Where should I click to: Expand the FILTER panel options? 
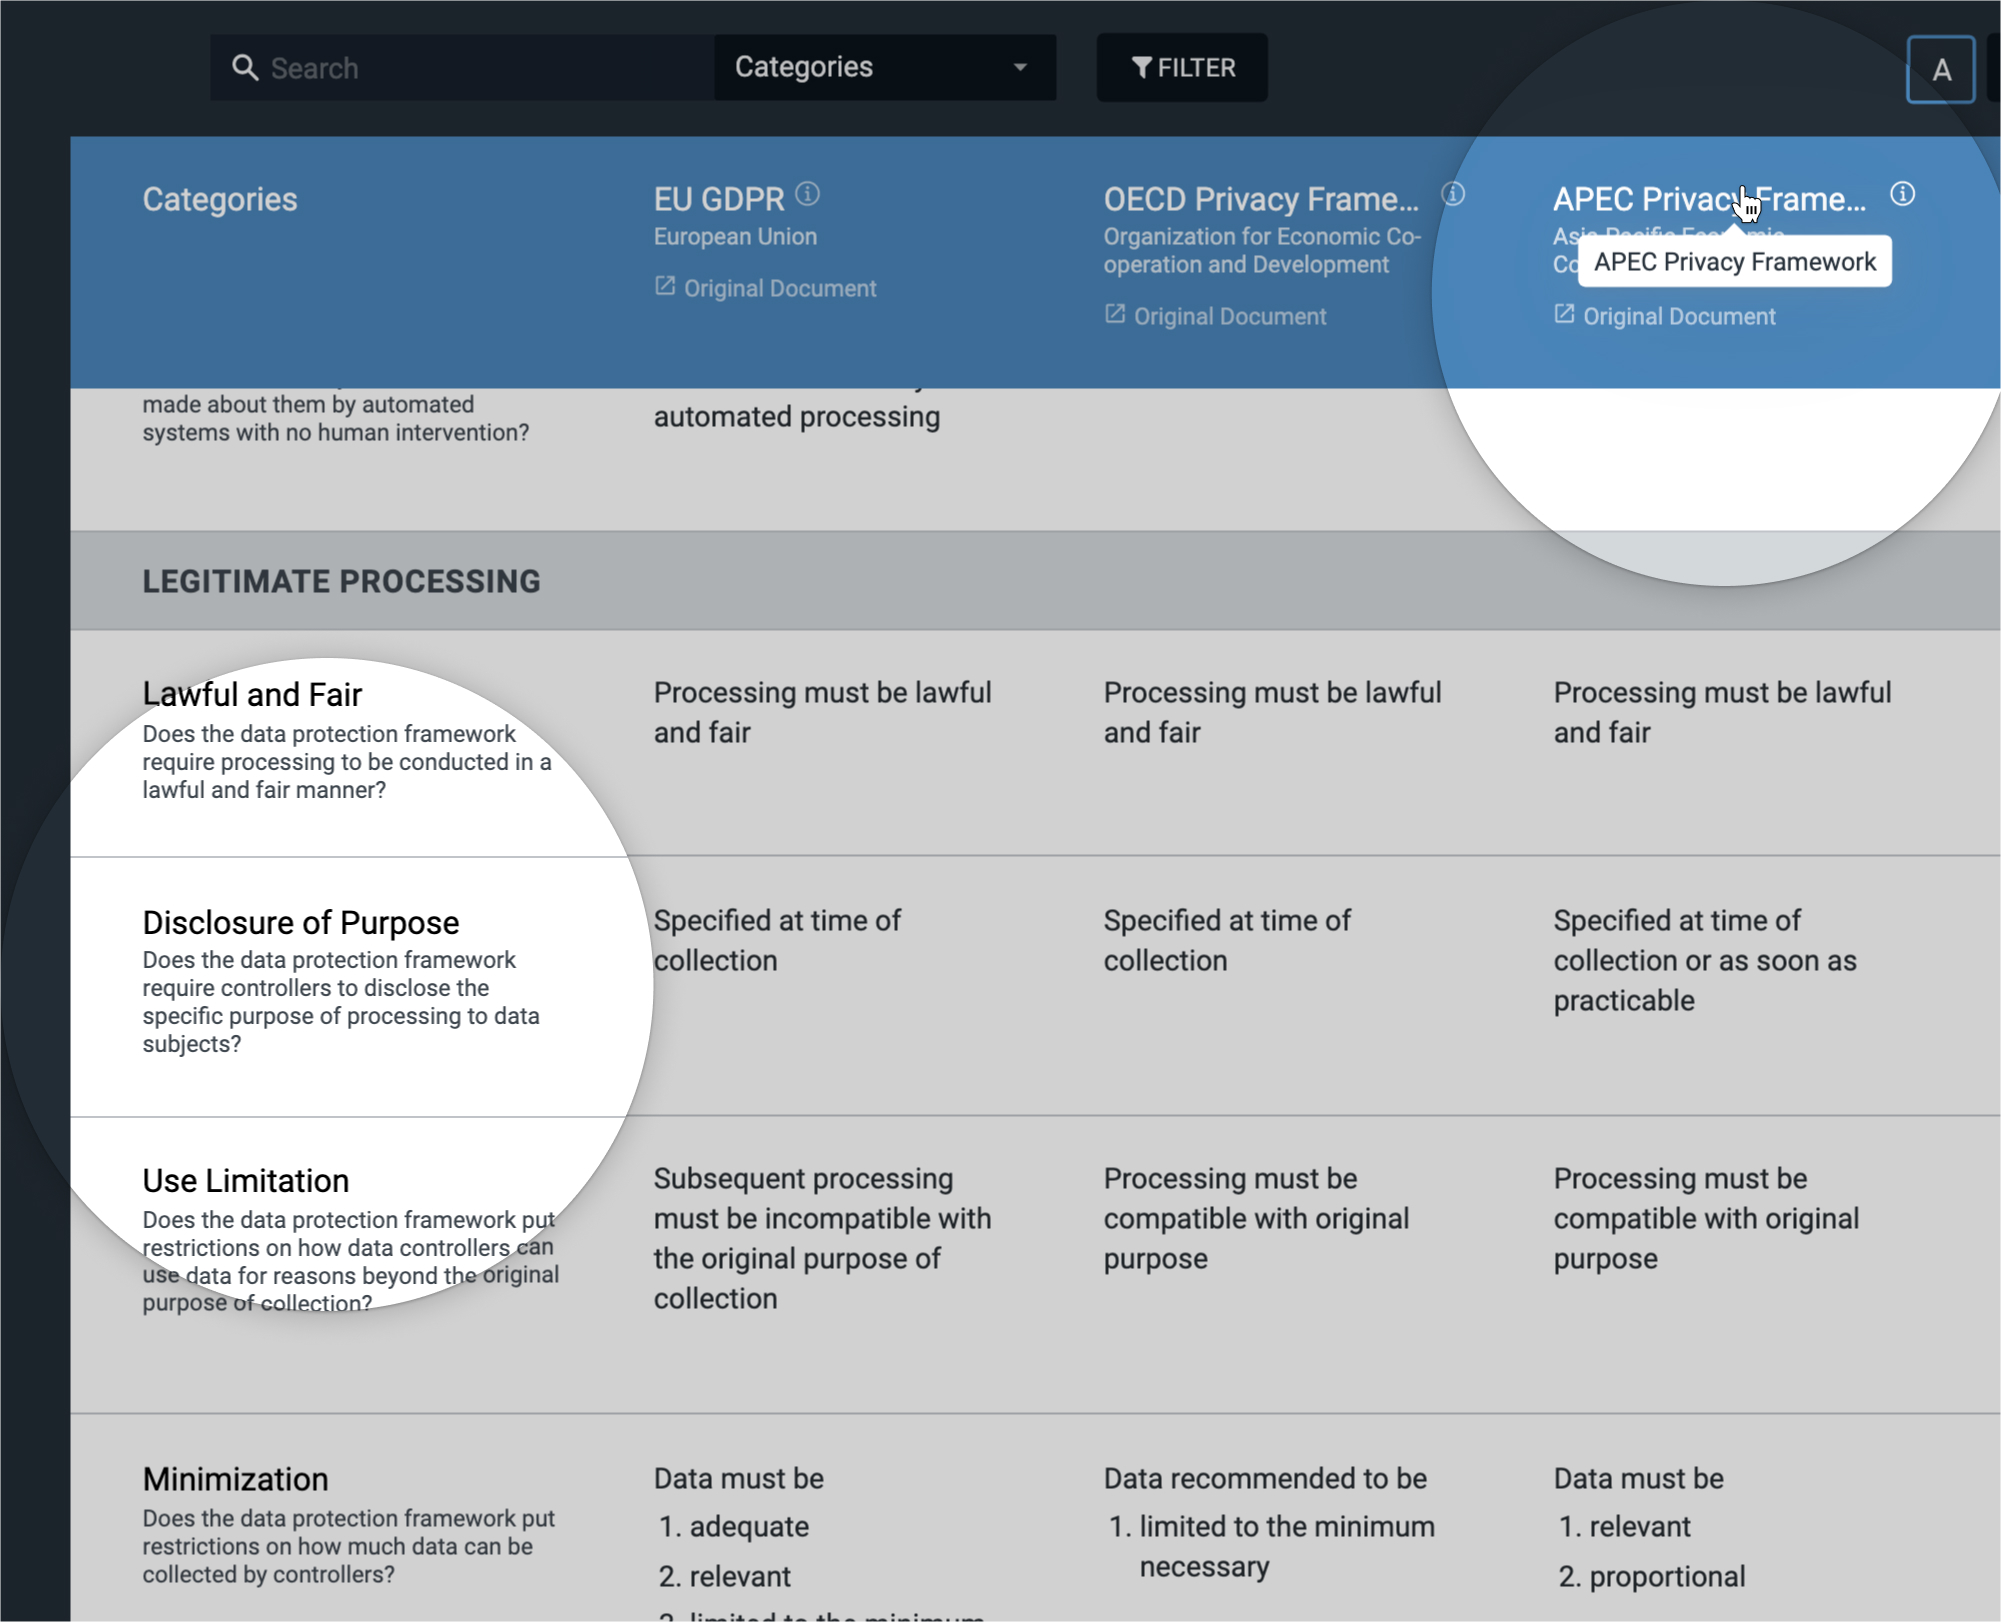(1183, 66)
